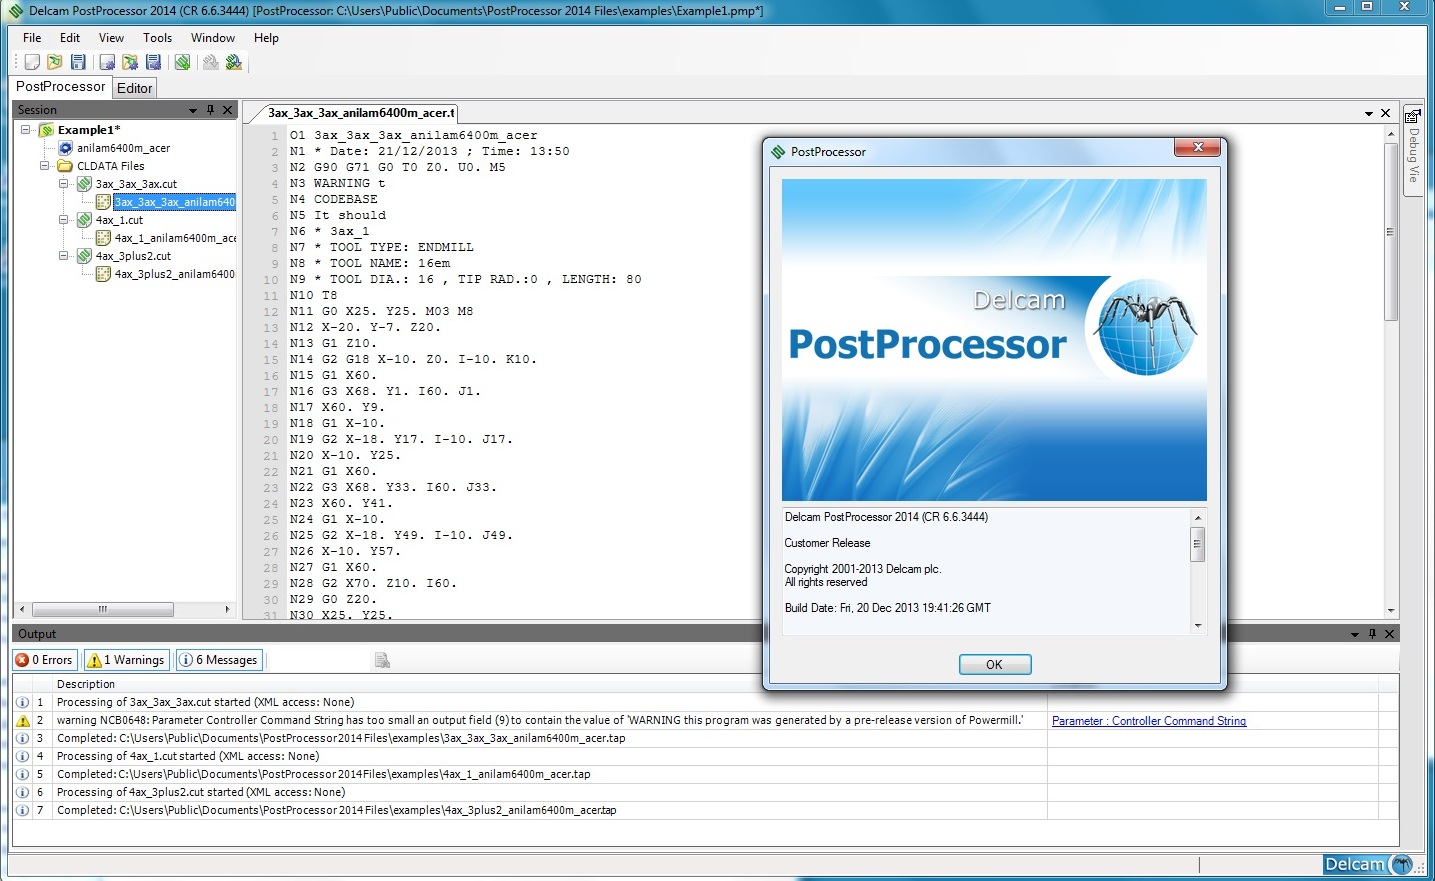Click the Open Option File icon
1435x881 pixels.
pos(130,62)
